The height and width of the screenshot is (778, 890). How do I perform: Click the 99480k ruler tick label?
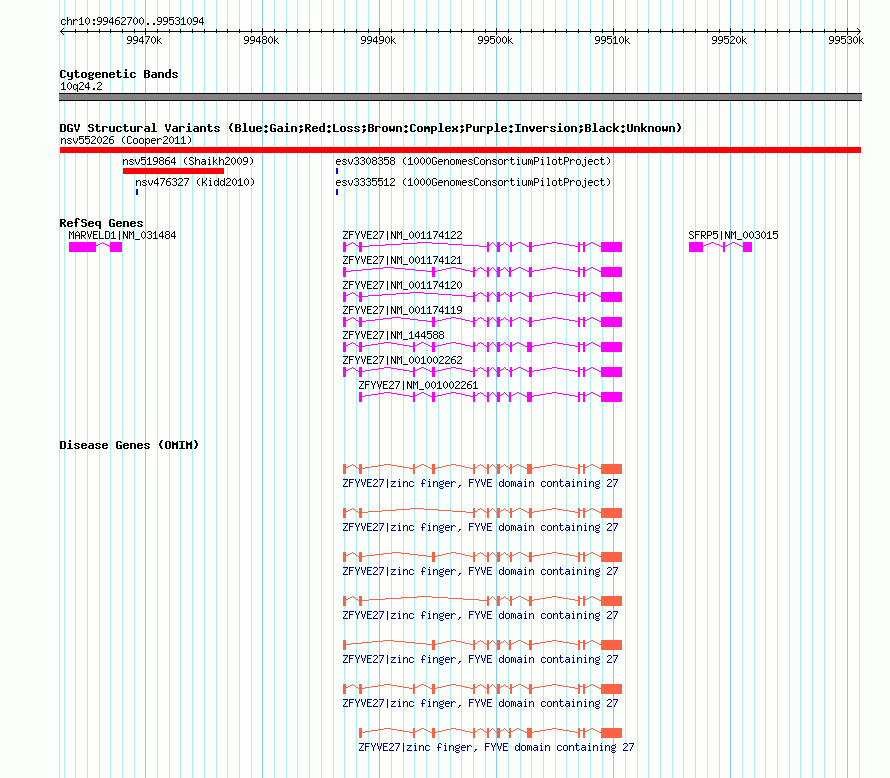[261, 40]
